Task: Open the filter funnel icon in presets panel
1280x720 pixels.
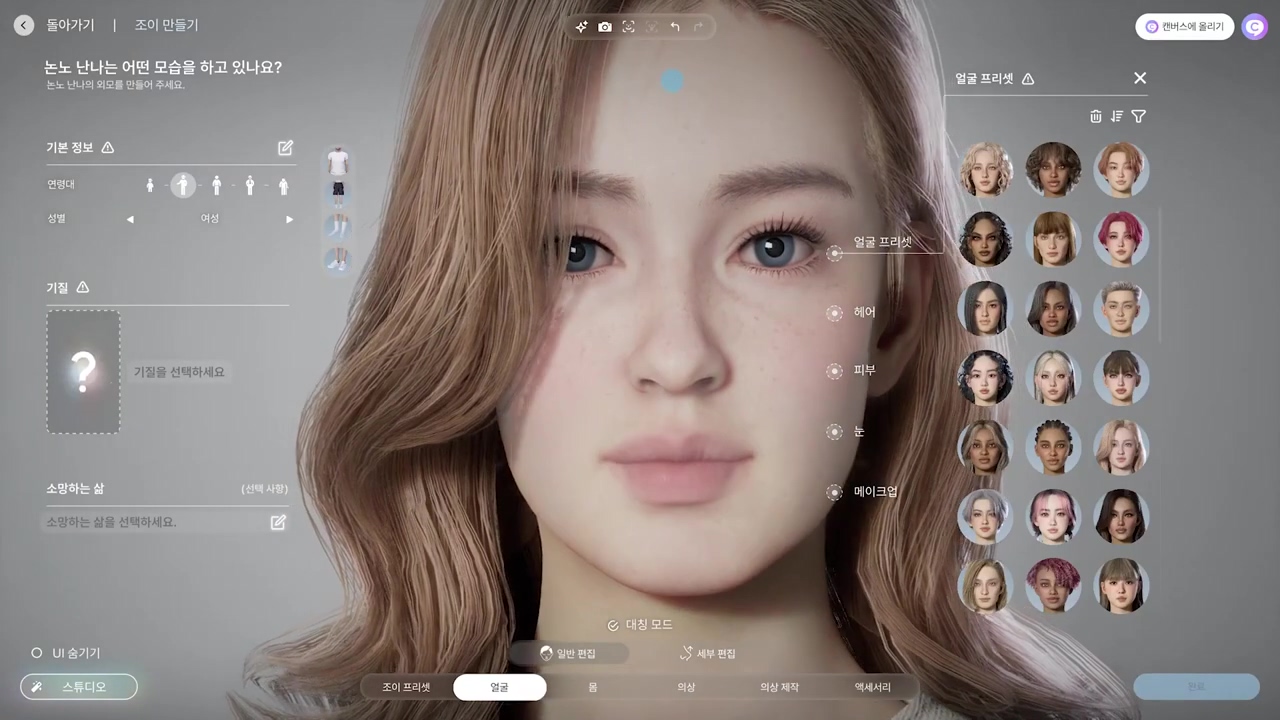Action: tap(1138, 116)
